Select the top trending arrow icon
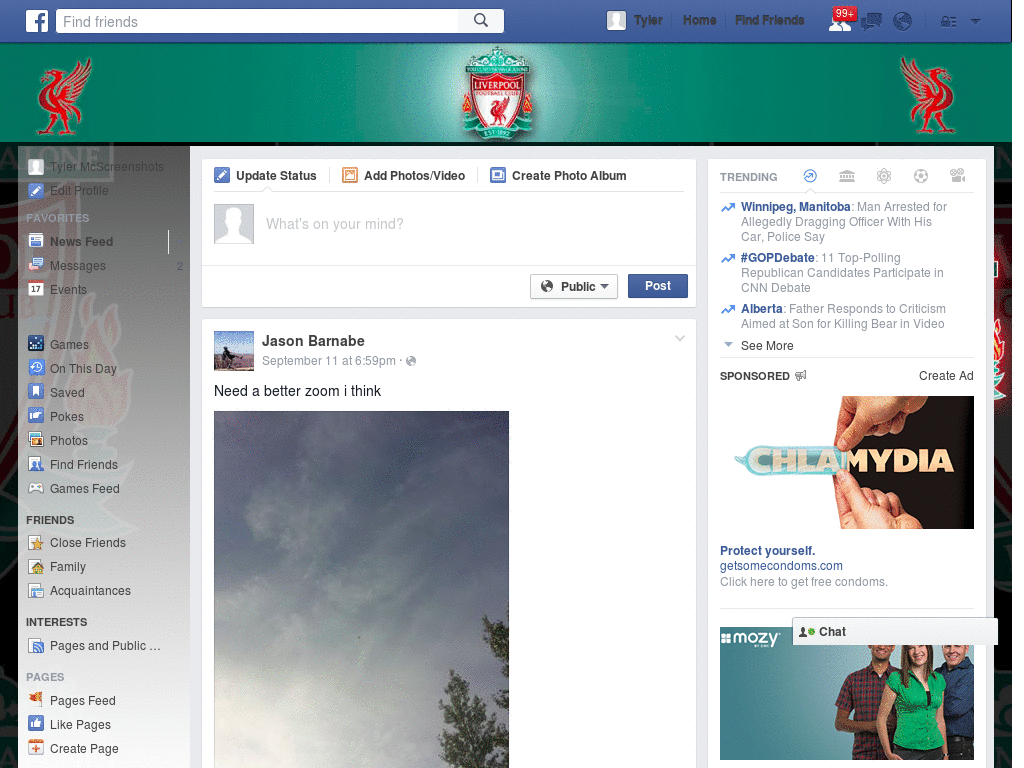 tap(810, 176)
